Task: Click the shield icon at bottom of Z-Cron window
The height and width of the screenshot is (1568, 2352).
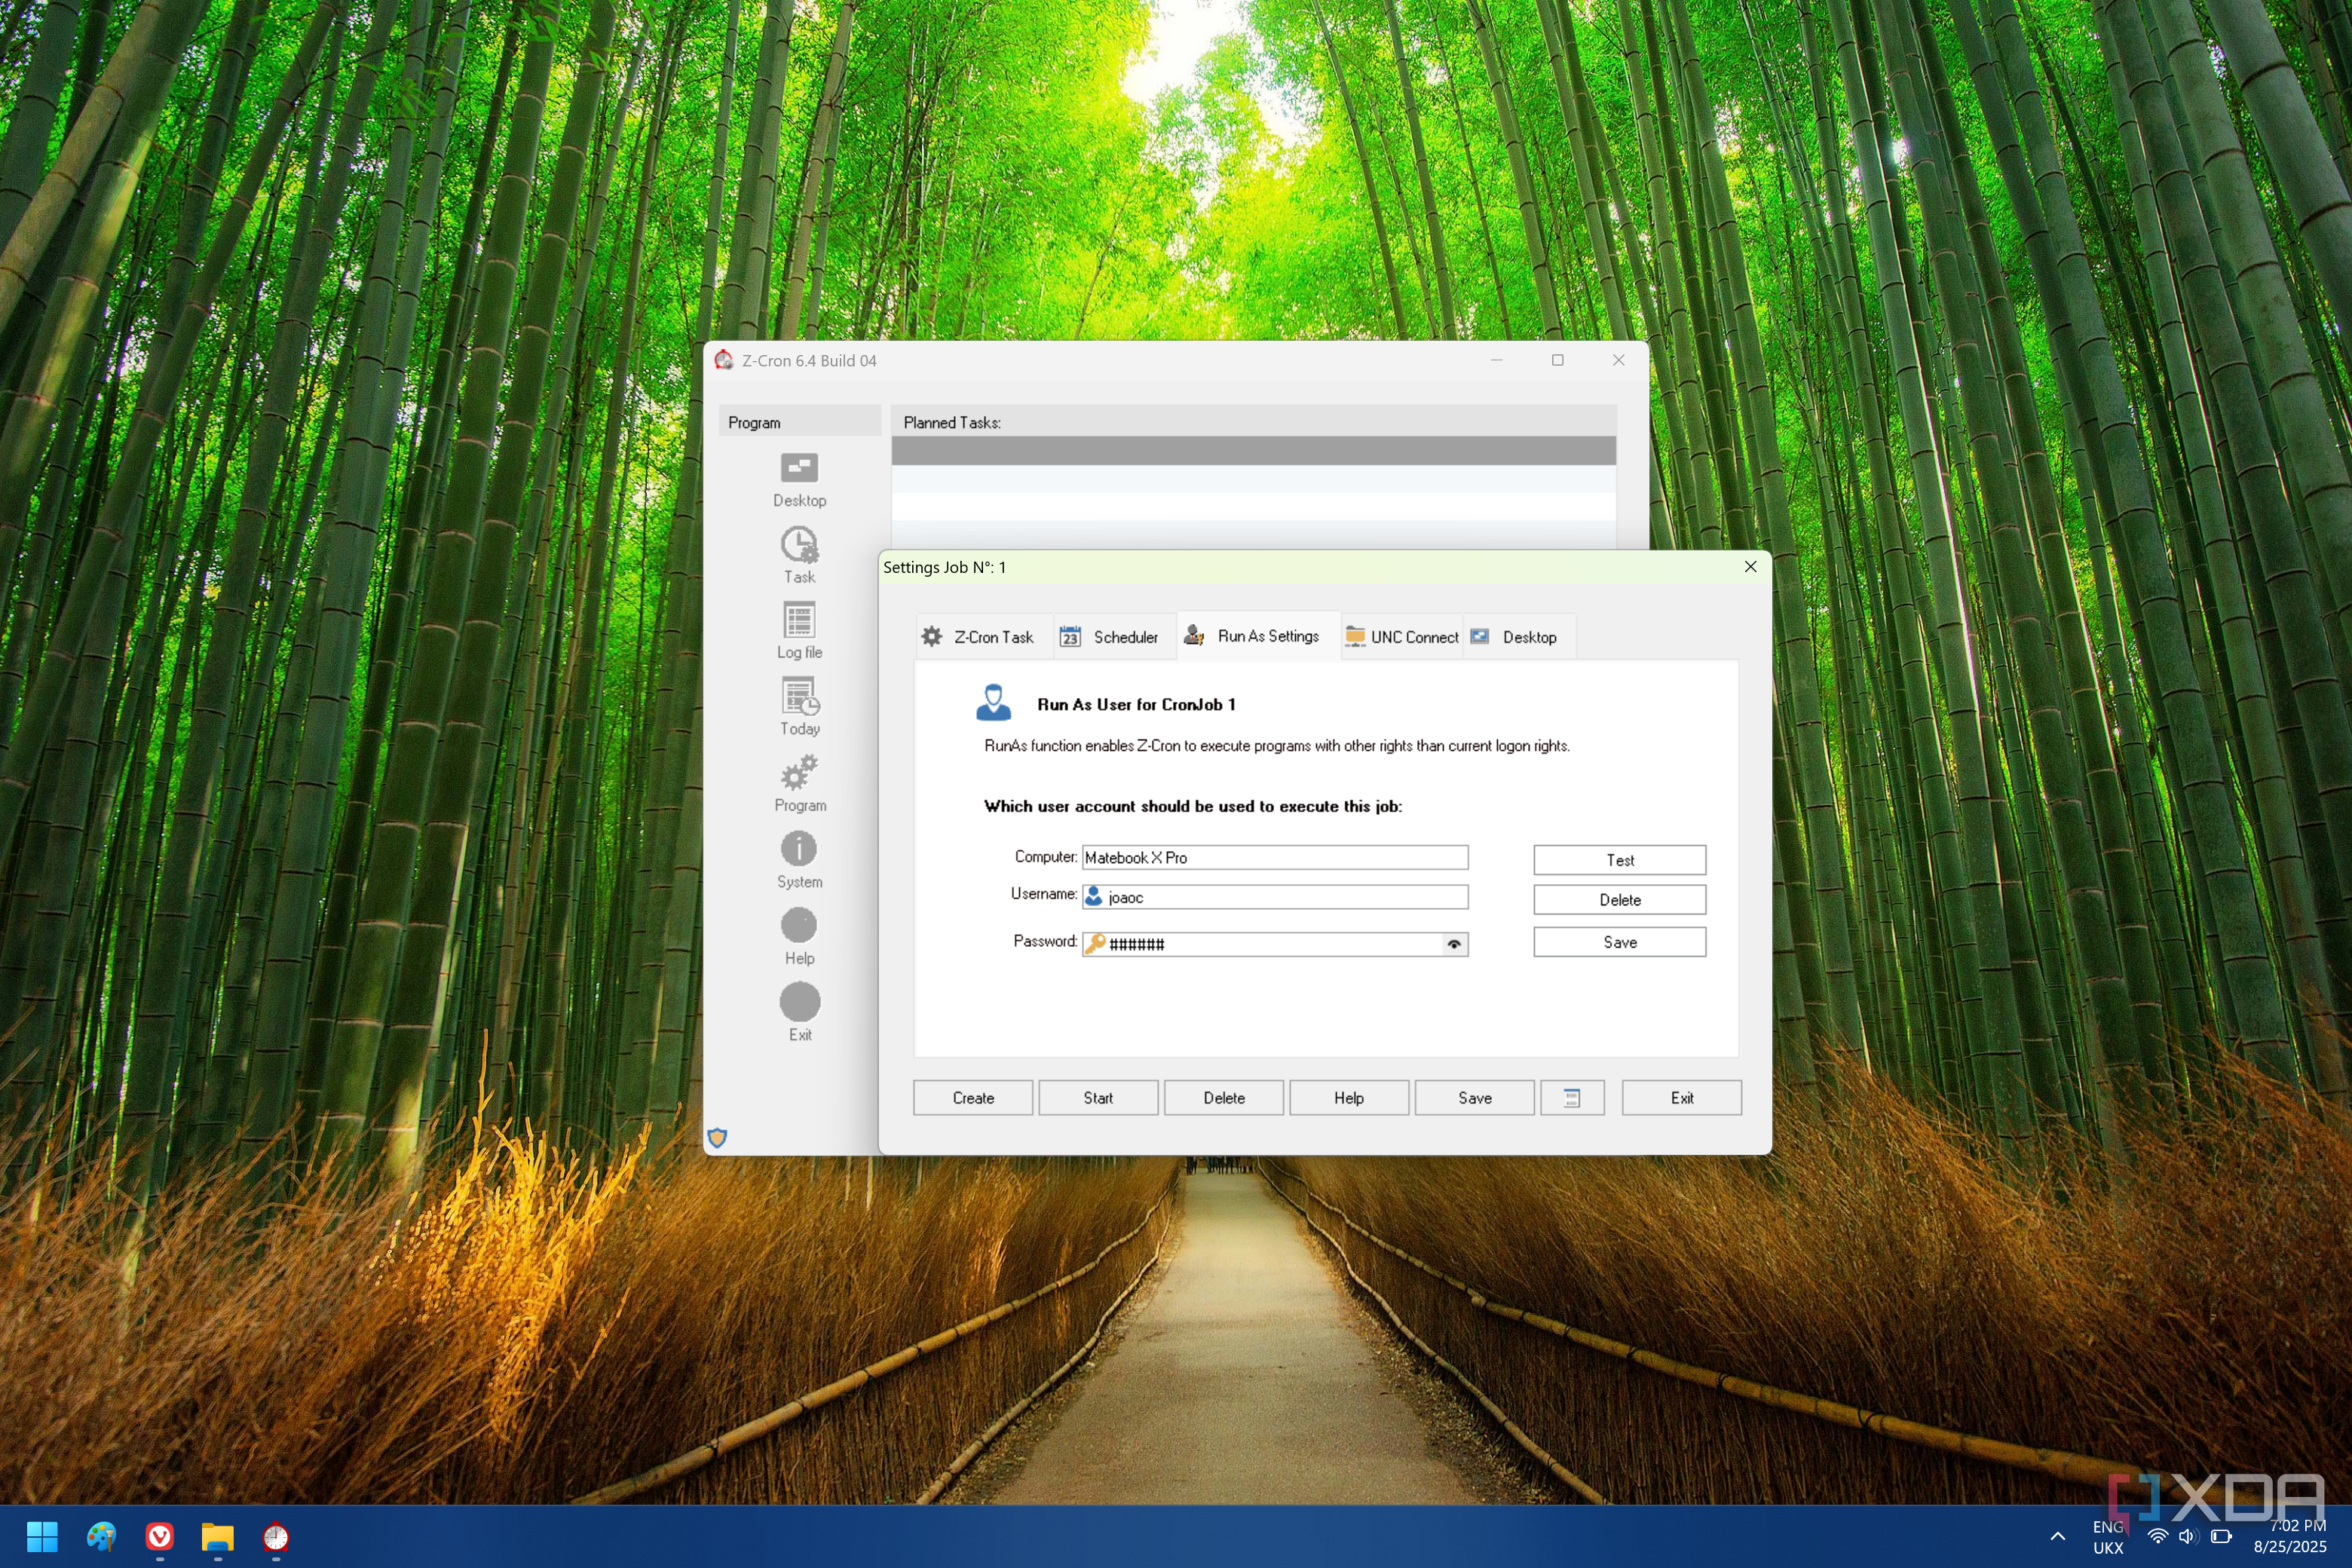Action: (x=717, y=1137)
